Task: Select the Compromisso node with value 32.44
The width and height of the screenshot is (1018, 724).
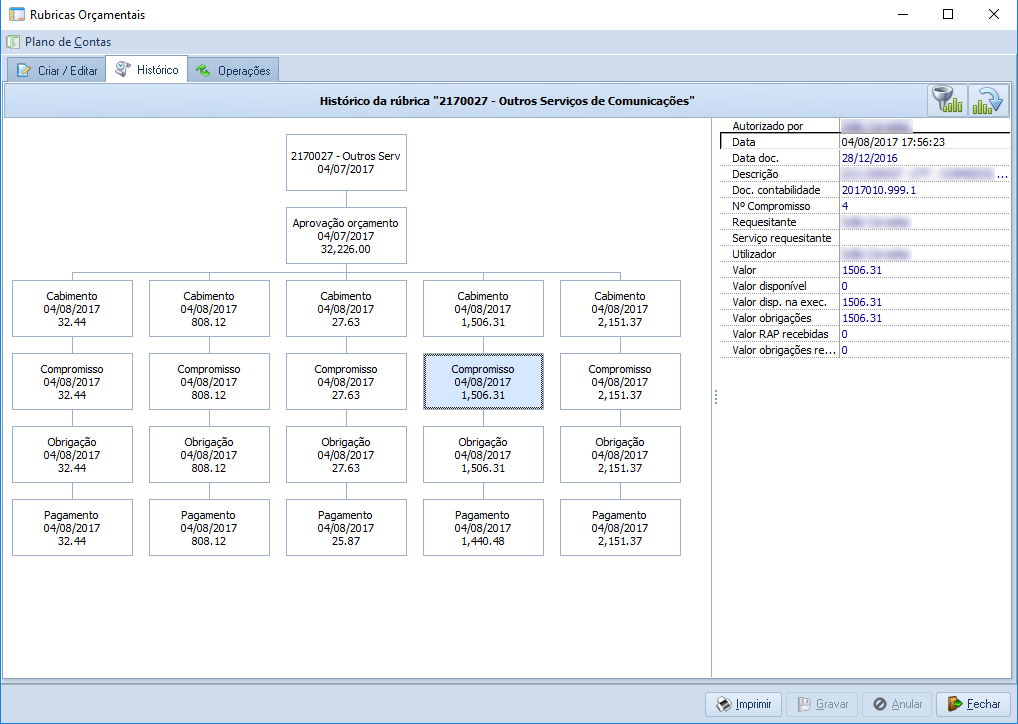Action: click(x=72, y=382)
